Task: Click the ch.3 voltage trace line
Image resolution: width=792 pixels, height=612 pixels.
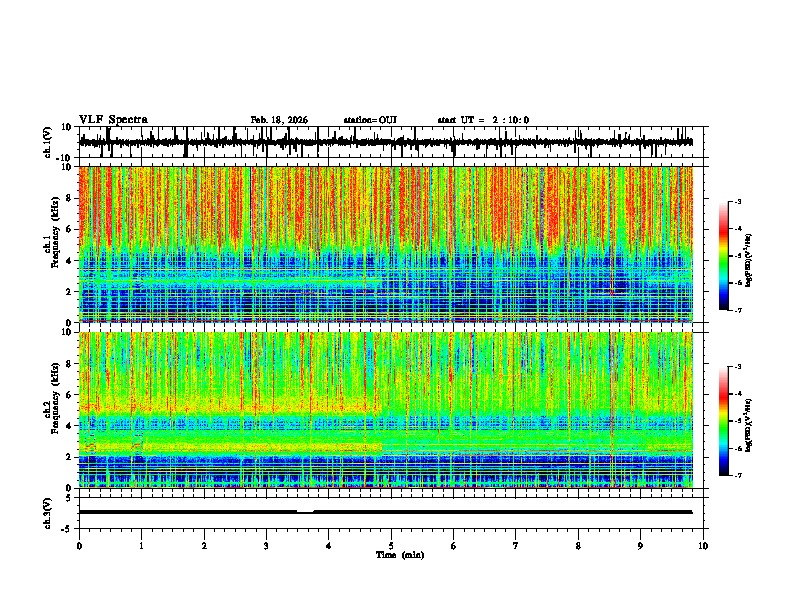Action: click(385, 512)
